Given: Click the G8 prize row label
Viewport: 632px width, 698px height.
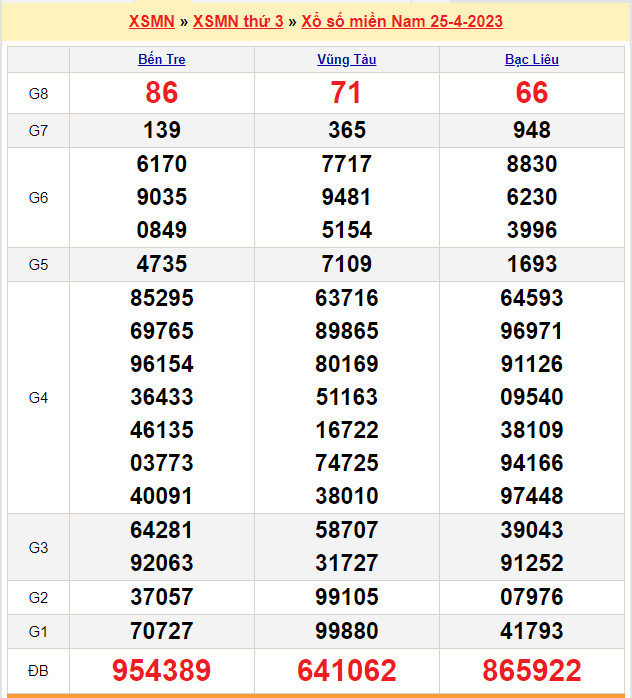Looking at the screenshot, I should coord(38,93).
